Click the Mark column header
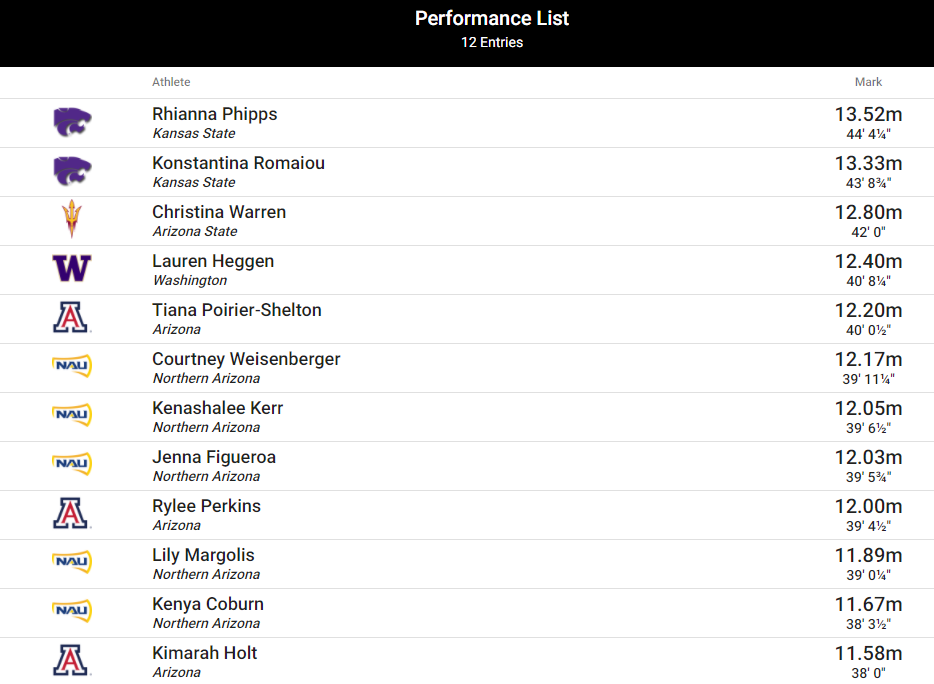Screen dimensions: 934x684 [x=868, y=82]
